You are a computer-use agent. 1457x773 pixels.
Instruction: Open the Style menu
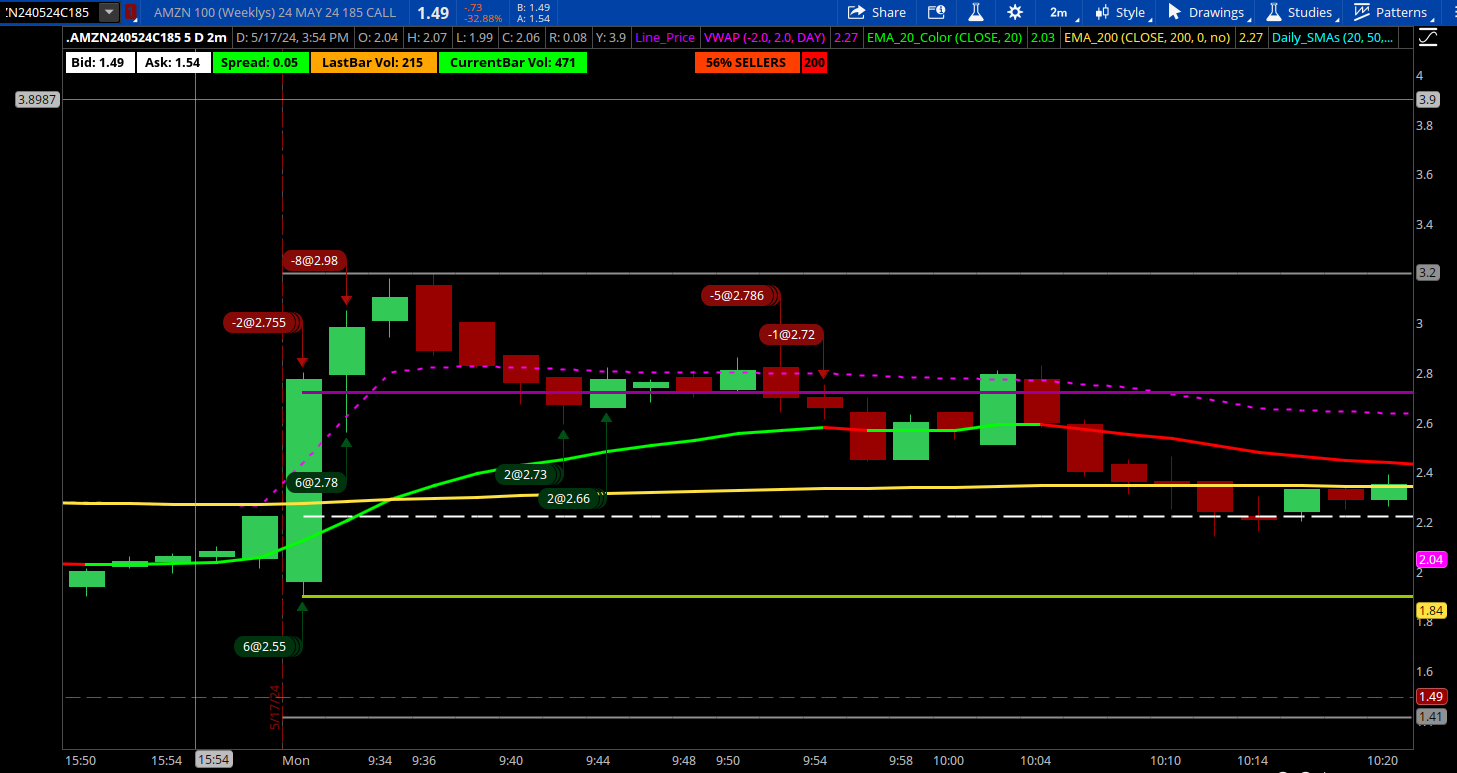1121,12
